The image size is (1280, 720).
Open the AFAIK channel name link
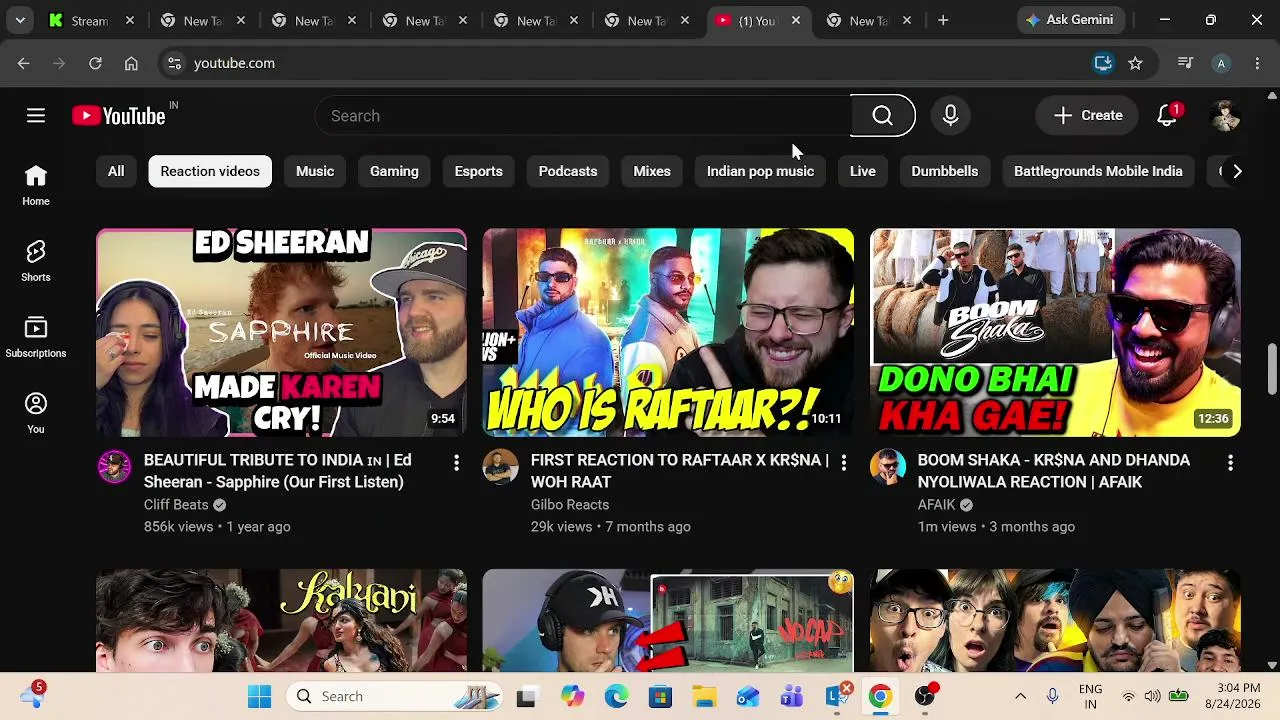(x=937, y=505)
